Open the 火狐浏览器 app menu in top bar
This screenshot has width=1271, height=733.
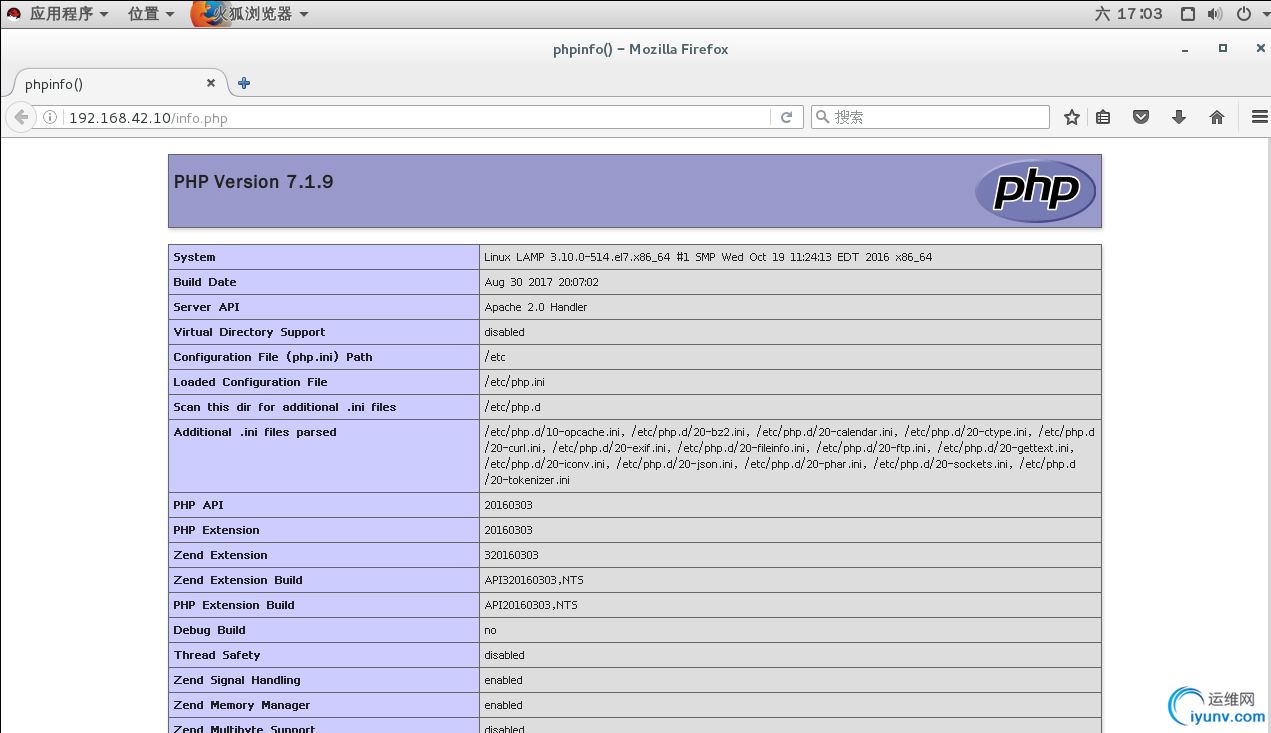point(250,14)
